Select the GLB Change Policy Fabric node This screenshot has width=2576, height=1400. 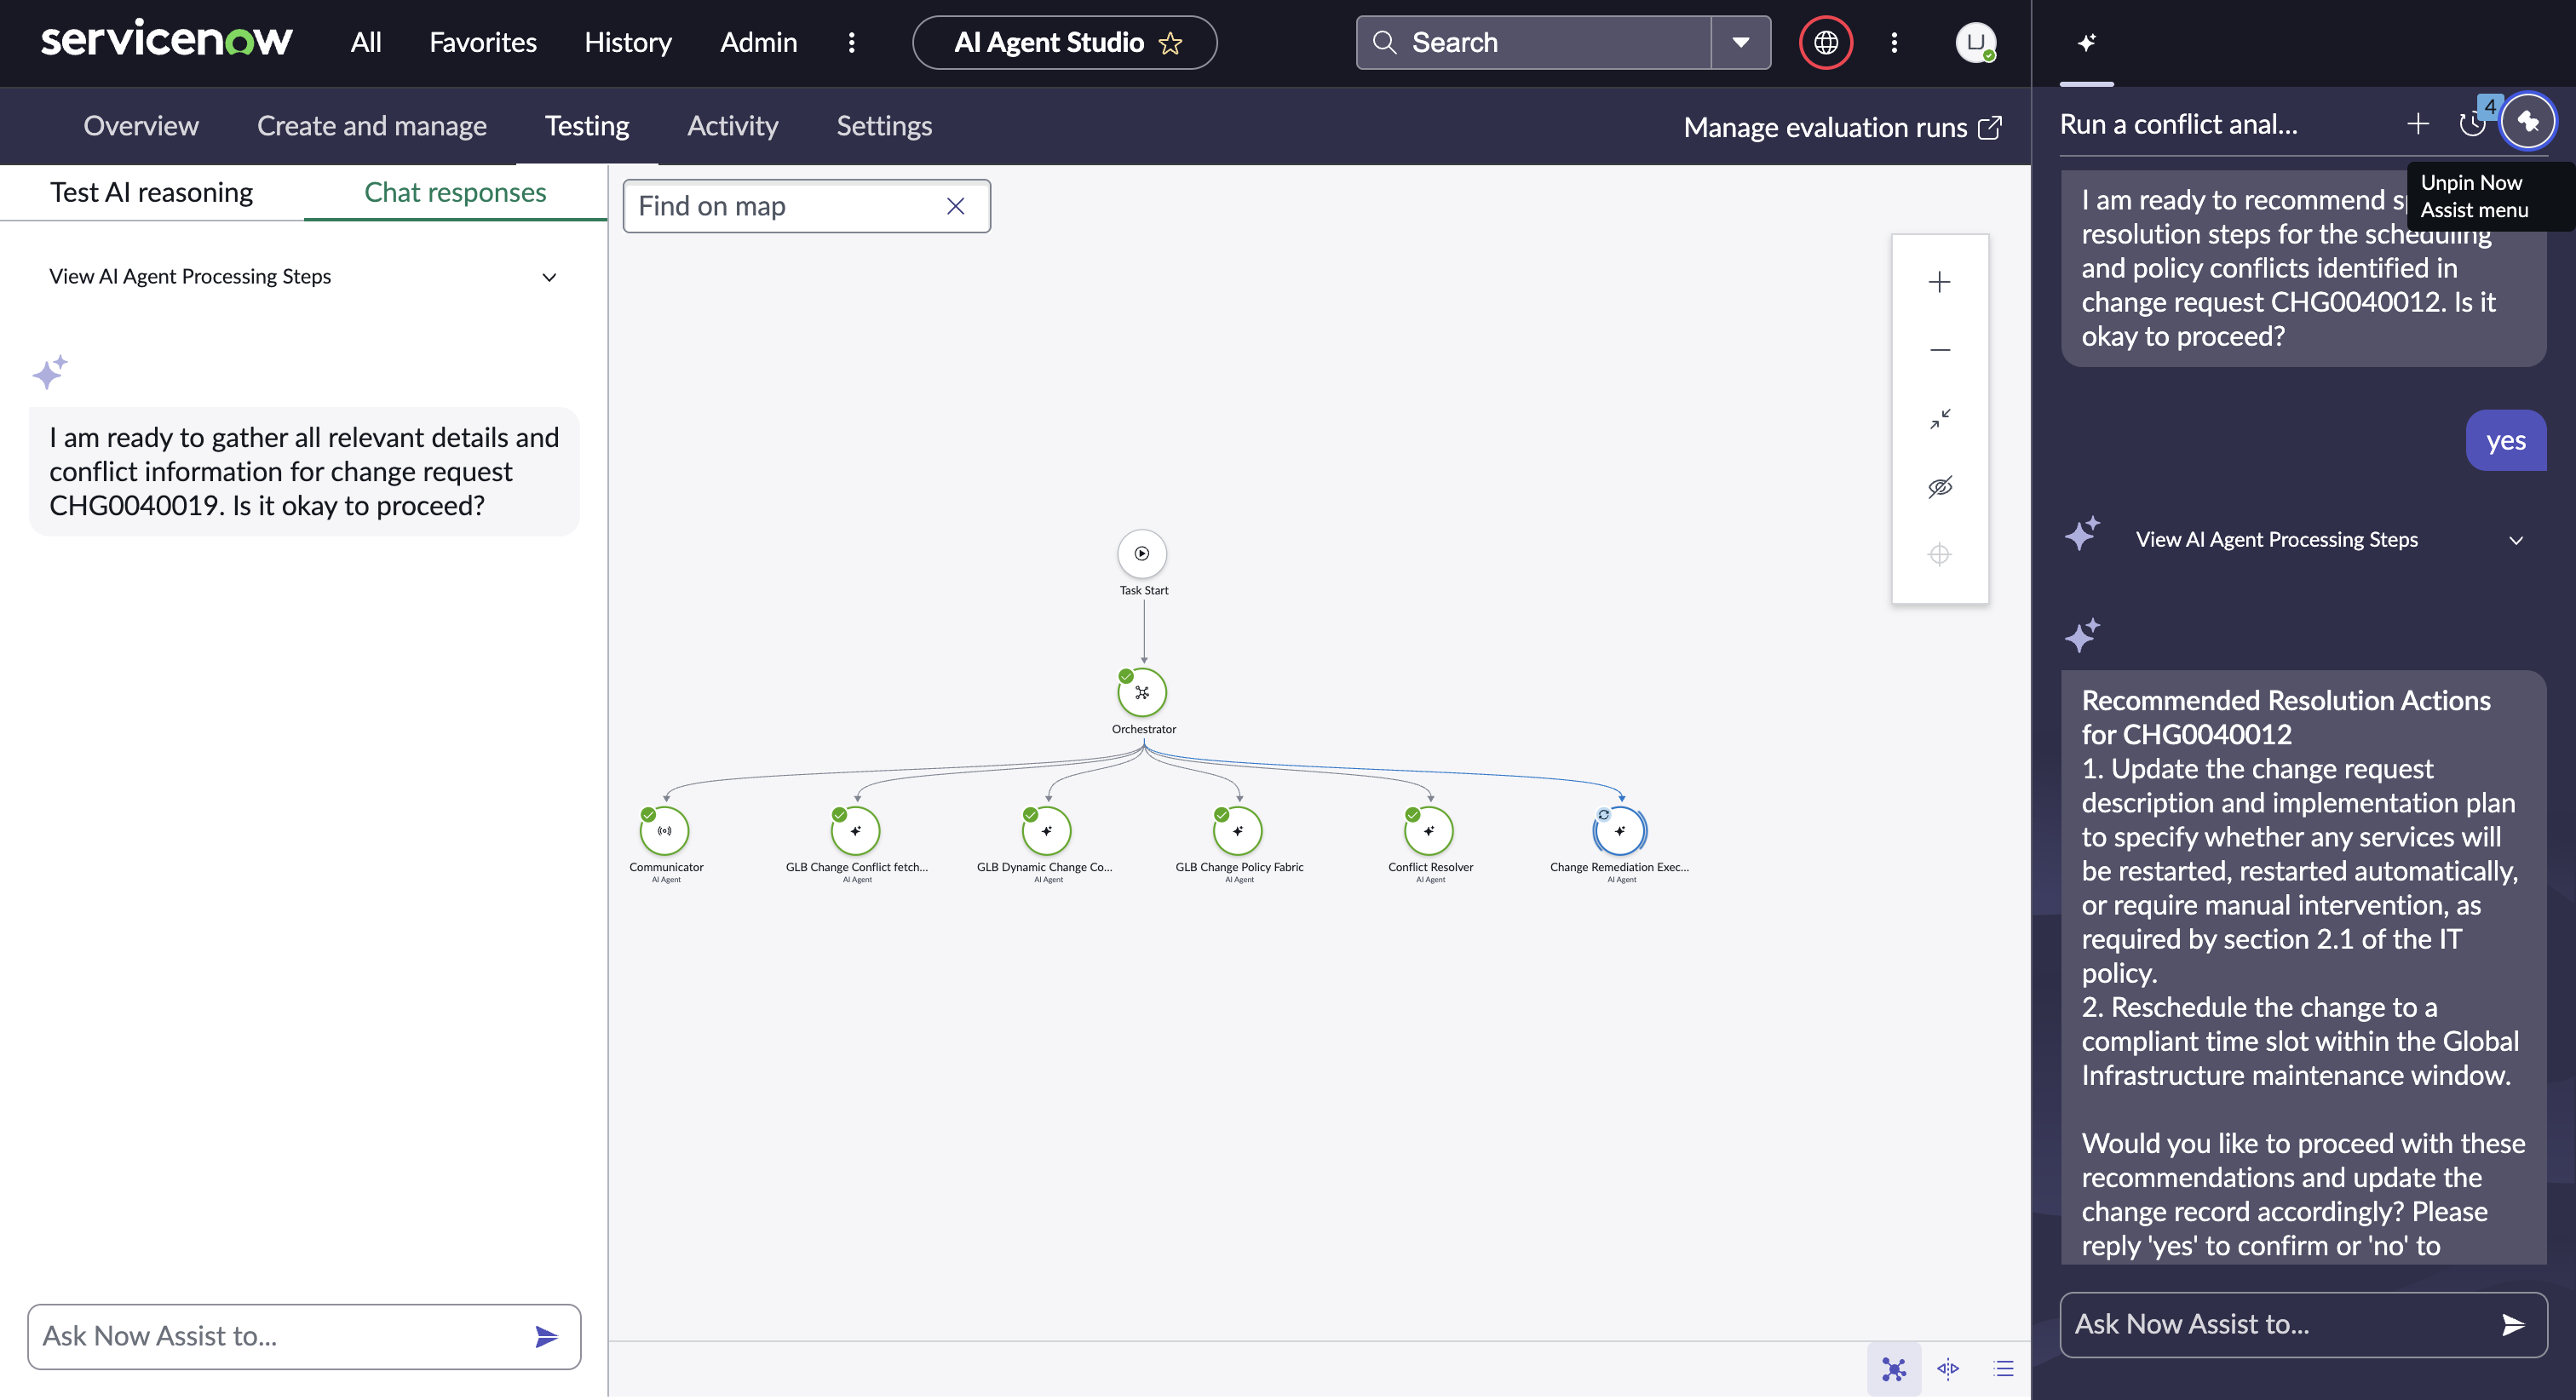click(1237, 830)
